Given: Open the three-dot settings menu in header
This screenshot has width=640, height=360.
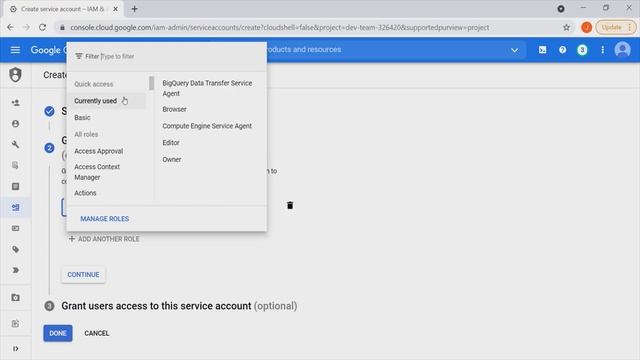Looking at the screenshot, I should [x=602, y=50].
